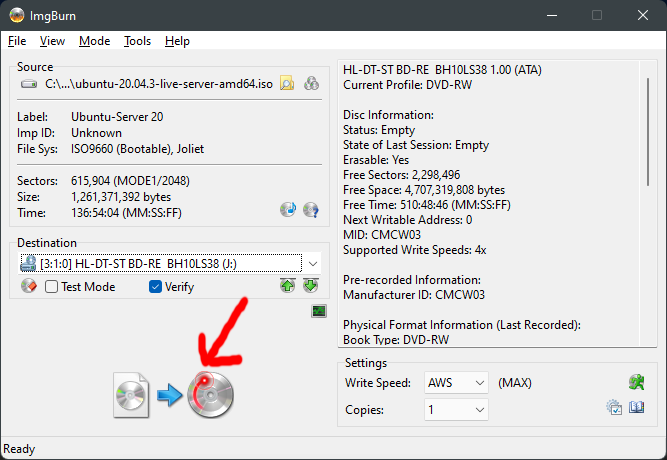Click the load tray green down arrow
This screenshot has height=460, width=667.
pyautogui.click(x=311, y=286)
